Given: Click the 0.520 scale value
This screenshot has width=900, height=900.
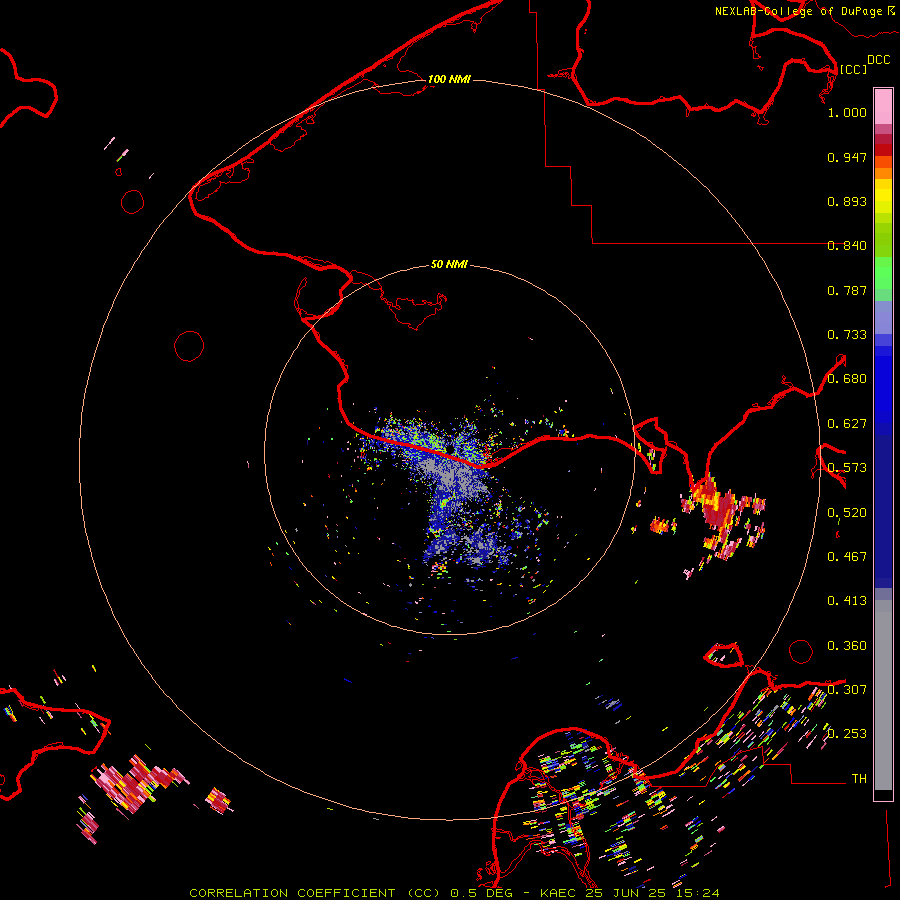Looking at the screenshot, I should click(847, 513).
